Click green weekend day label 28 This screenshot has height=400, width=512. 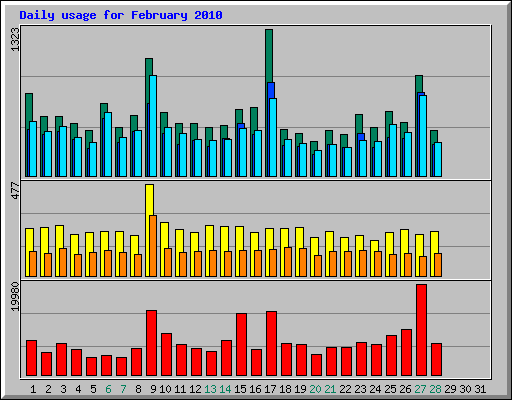coord(435,389)
